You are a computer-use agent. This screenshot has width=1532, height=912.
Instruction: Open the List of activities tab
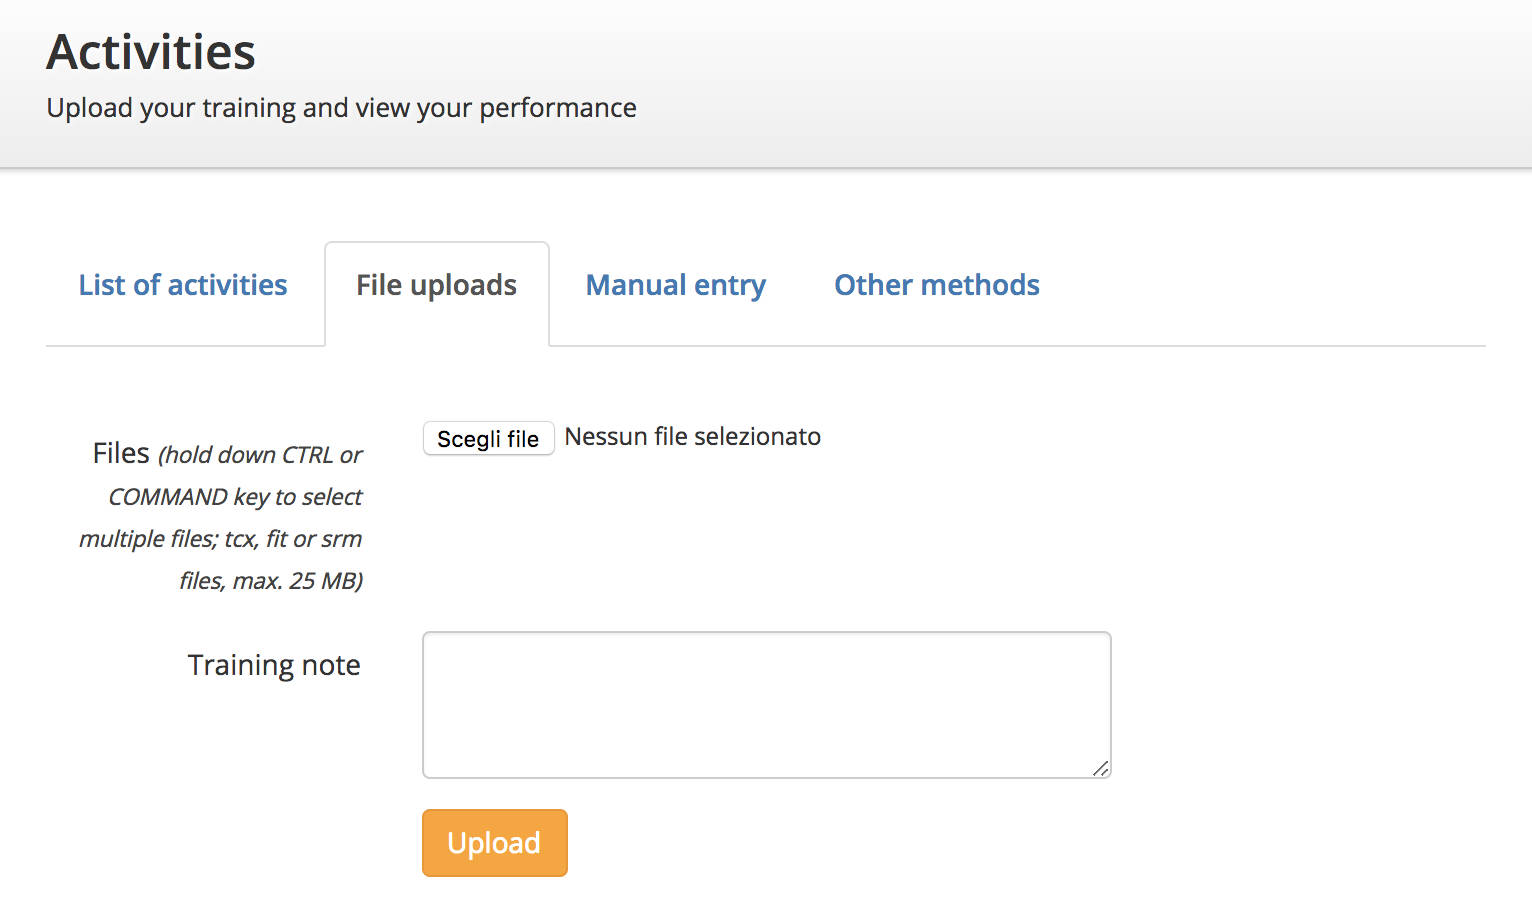click(x=183, y=285)
